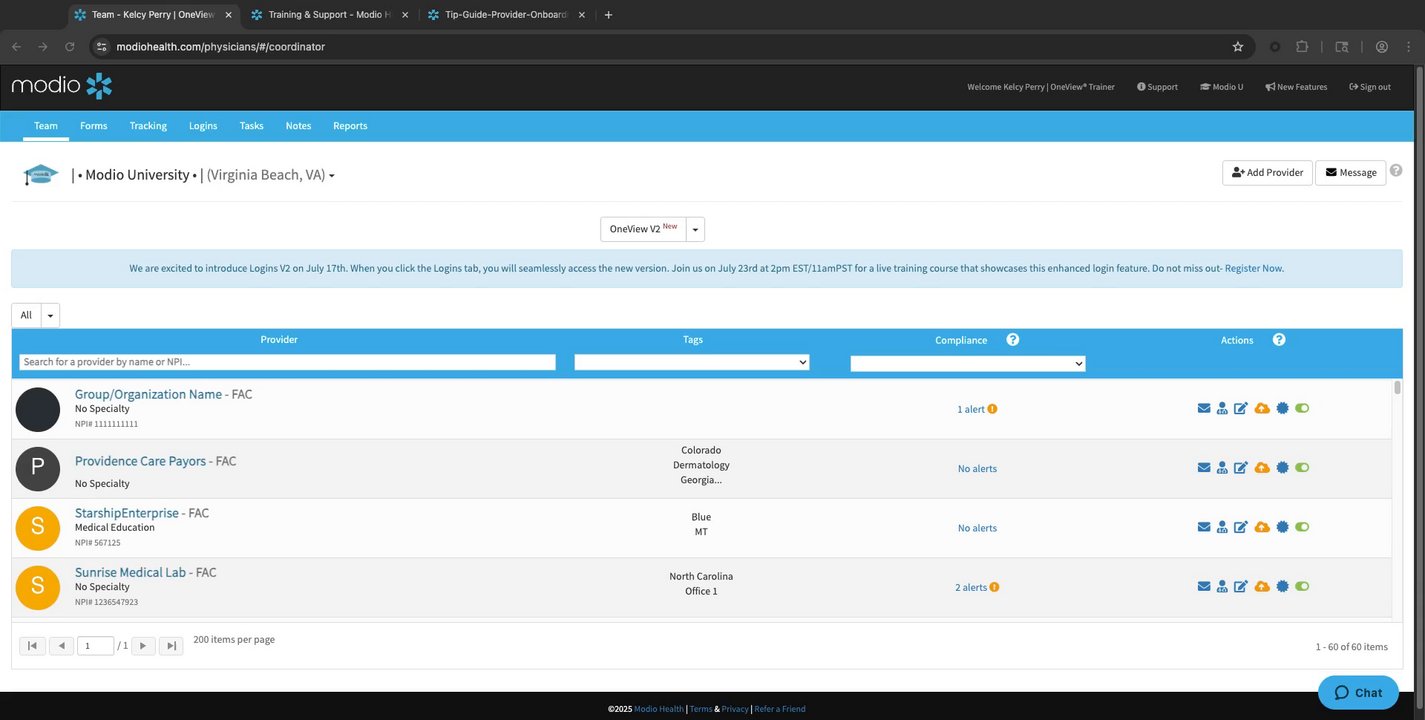
Task: Click the Modio University graduation cap icon
Action: [x=41, y=175]
